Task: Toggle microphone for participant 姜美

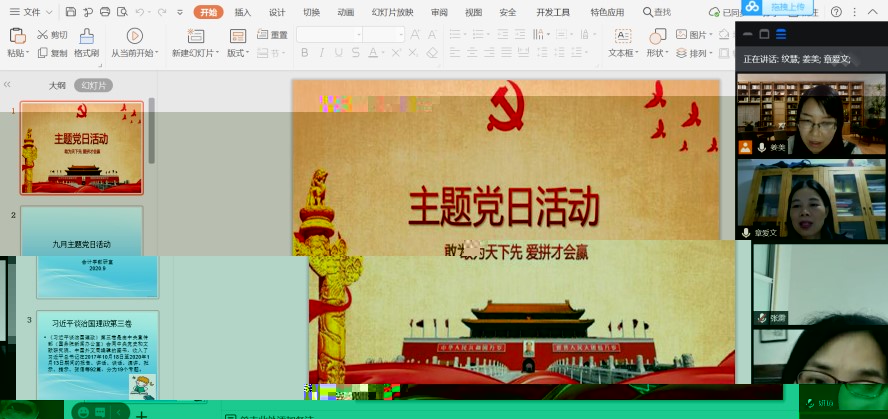Action: pyautogui.click(x=762, y=147)
